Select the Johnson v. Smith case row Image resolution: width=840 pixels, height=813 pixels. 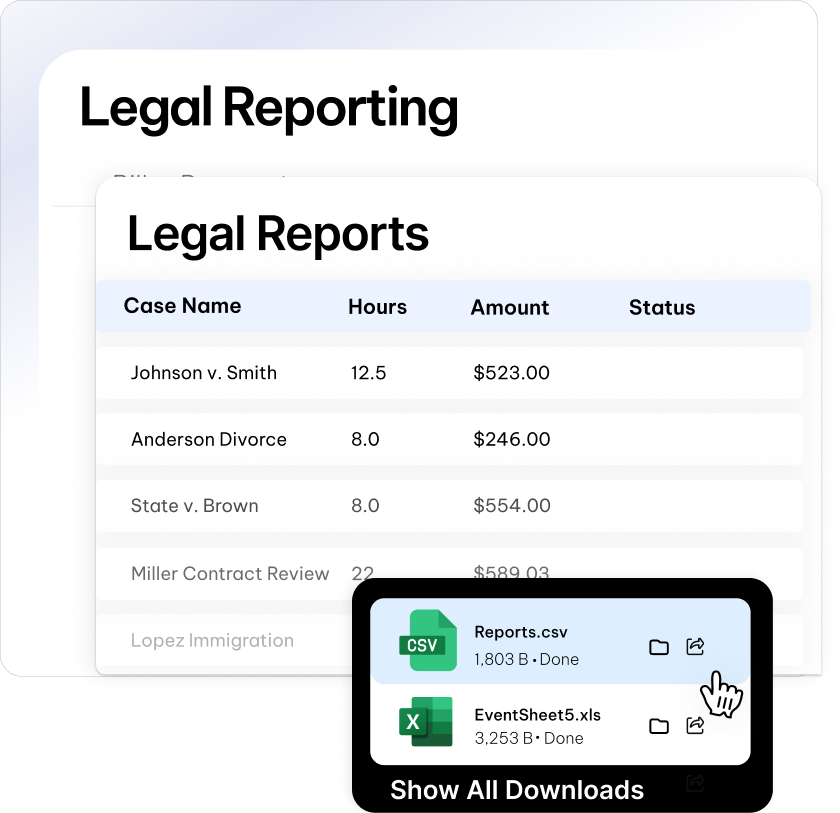204,373
